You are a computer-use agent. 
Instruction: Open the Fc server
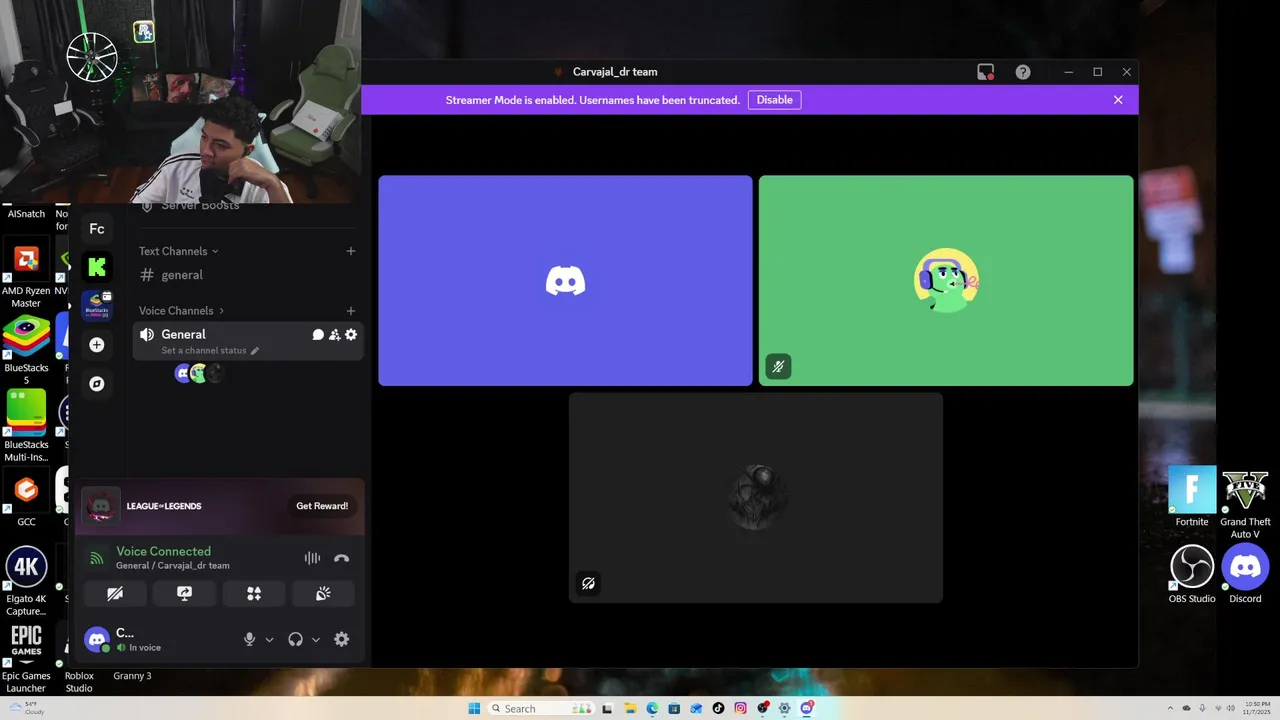pos(97,229)
